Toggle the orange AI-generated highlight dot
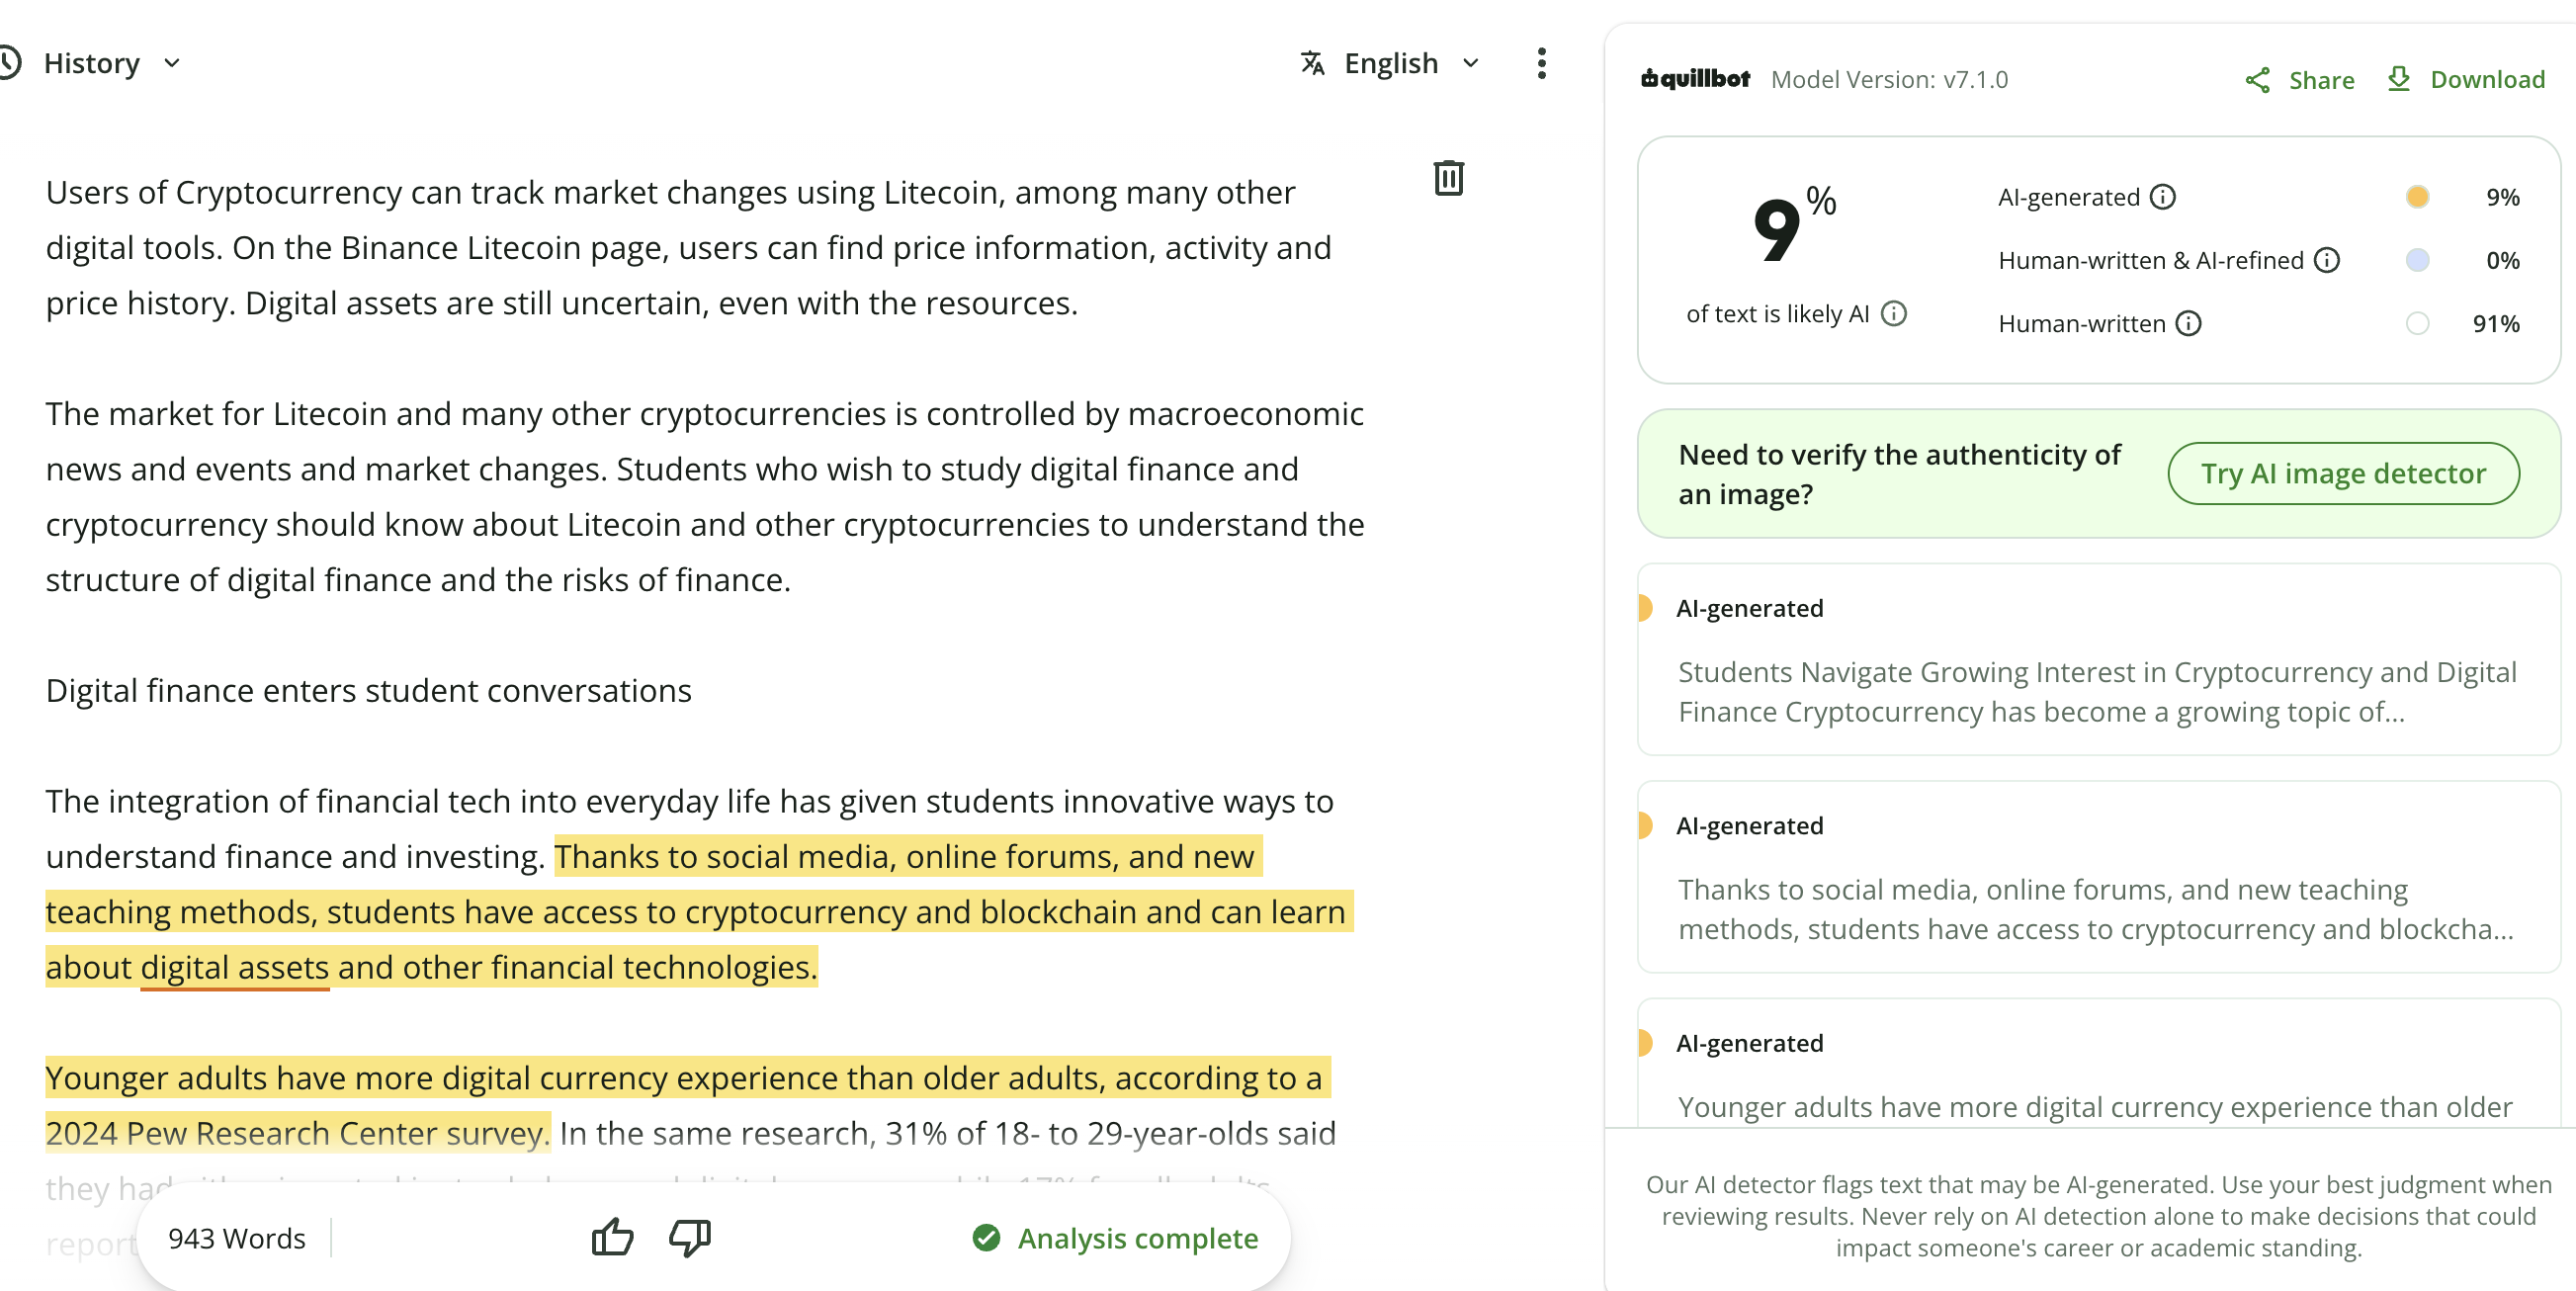Screen dimensions: 2576x1291 click(x=2417, y=197)
